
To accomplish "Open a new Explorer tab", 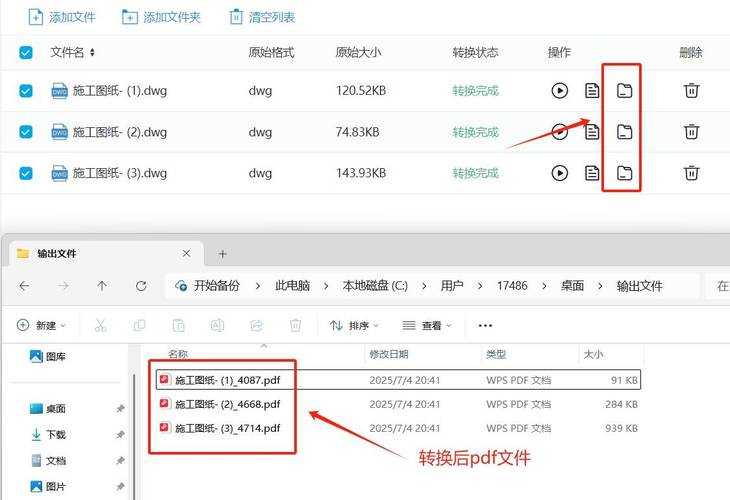I will click(x=222, y=254).
